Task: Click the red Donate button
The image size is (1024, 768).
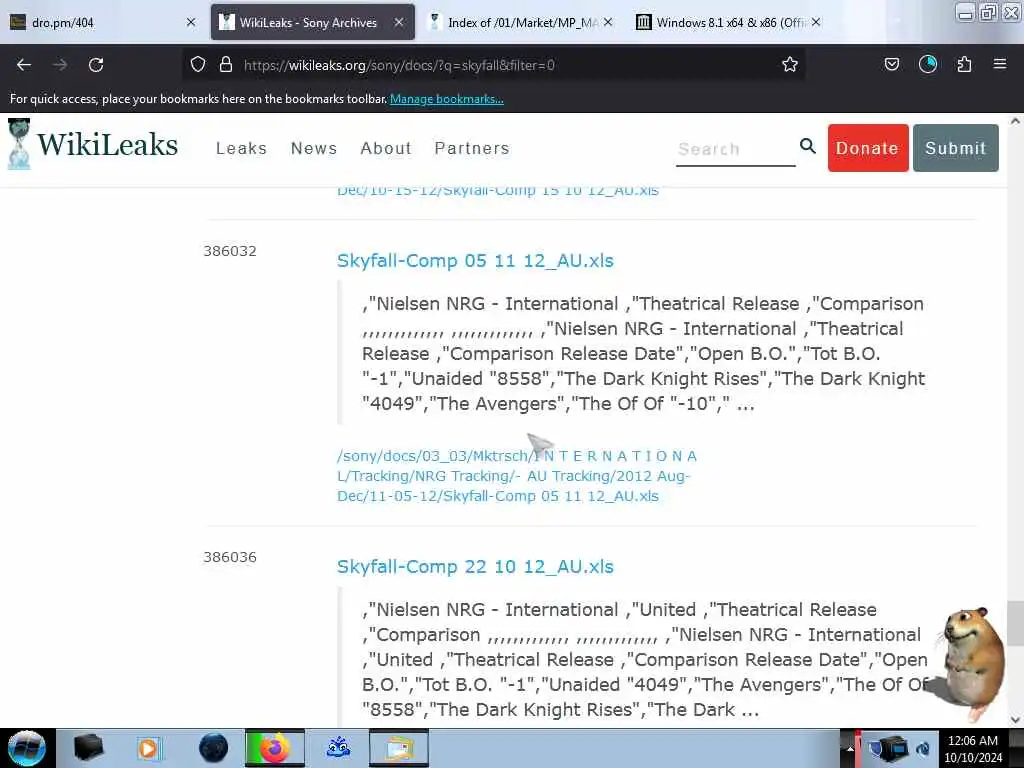Action: pos(868,148)
